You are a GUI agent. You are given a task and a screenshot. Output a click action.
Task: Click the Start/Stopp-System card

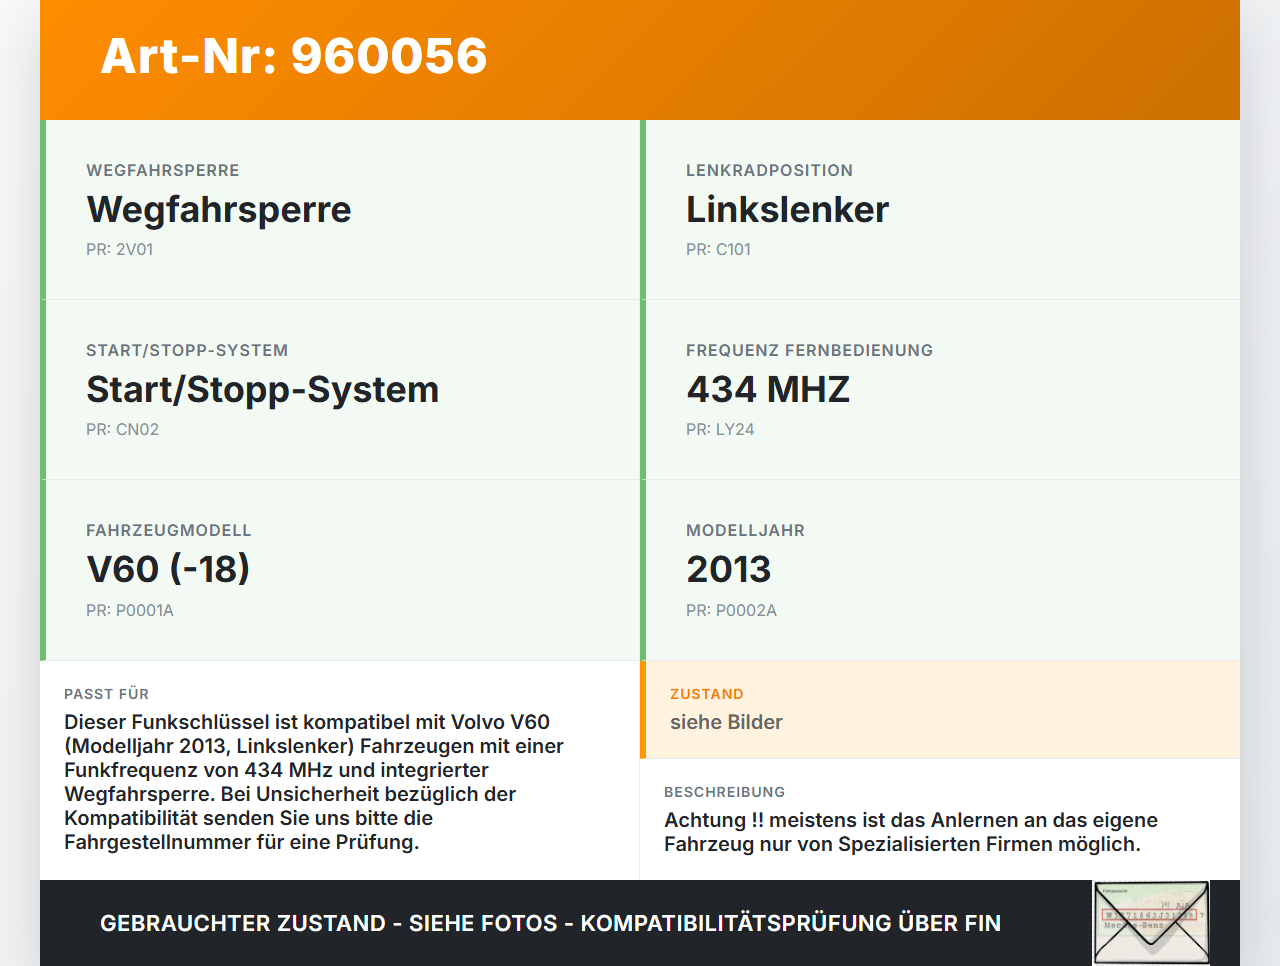click(340, 389)
